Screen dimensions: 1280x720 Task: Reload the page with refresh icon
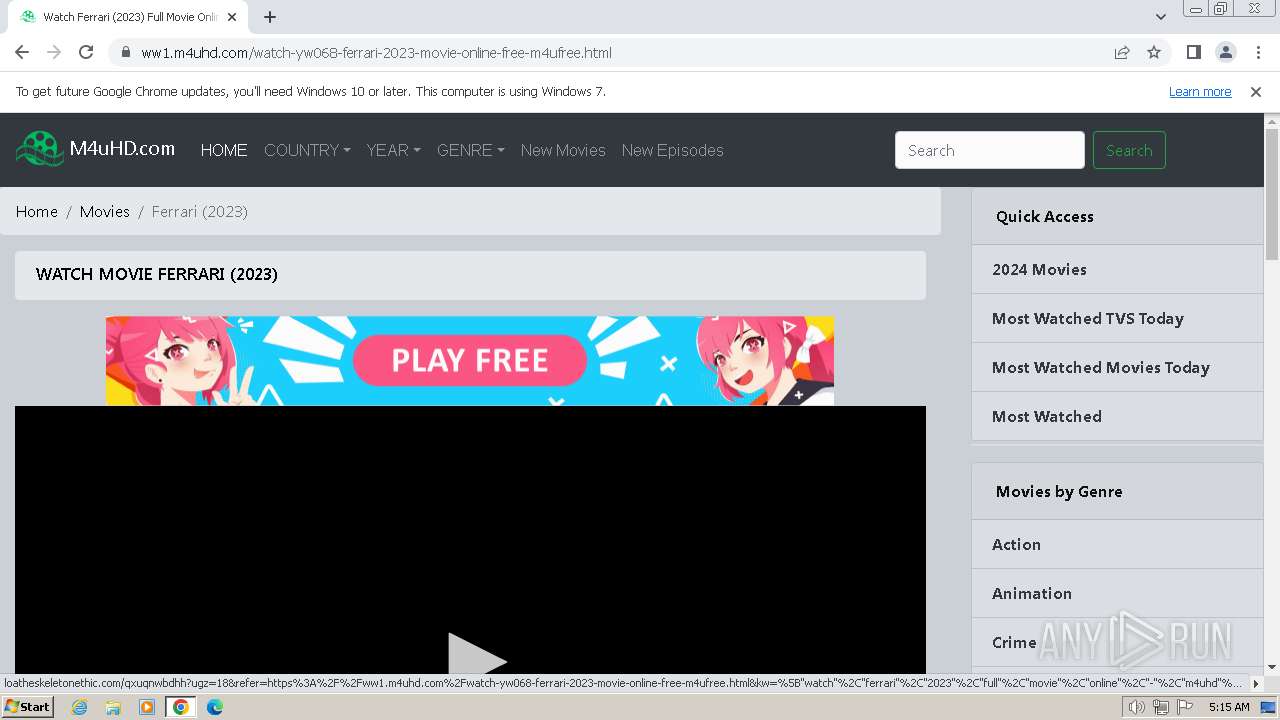pos(86,52)
